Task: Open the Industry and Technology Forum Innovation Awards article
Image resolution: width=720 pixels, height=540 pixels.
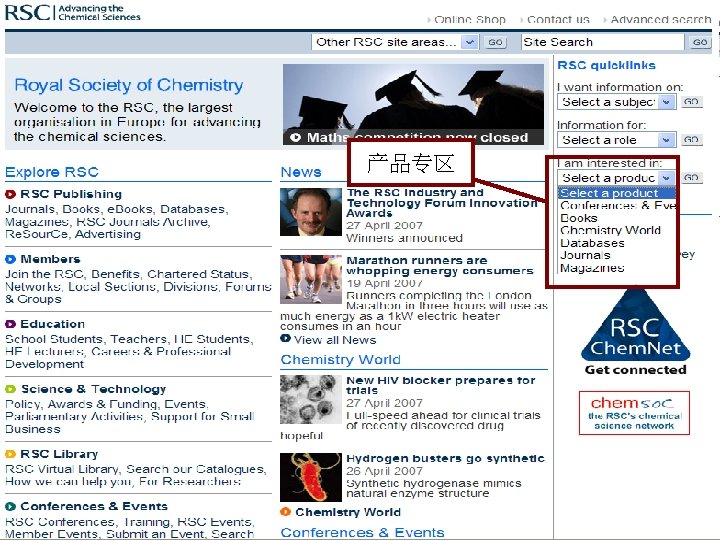Action: tap(442, 202)
